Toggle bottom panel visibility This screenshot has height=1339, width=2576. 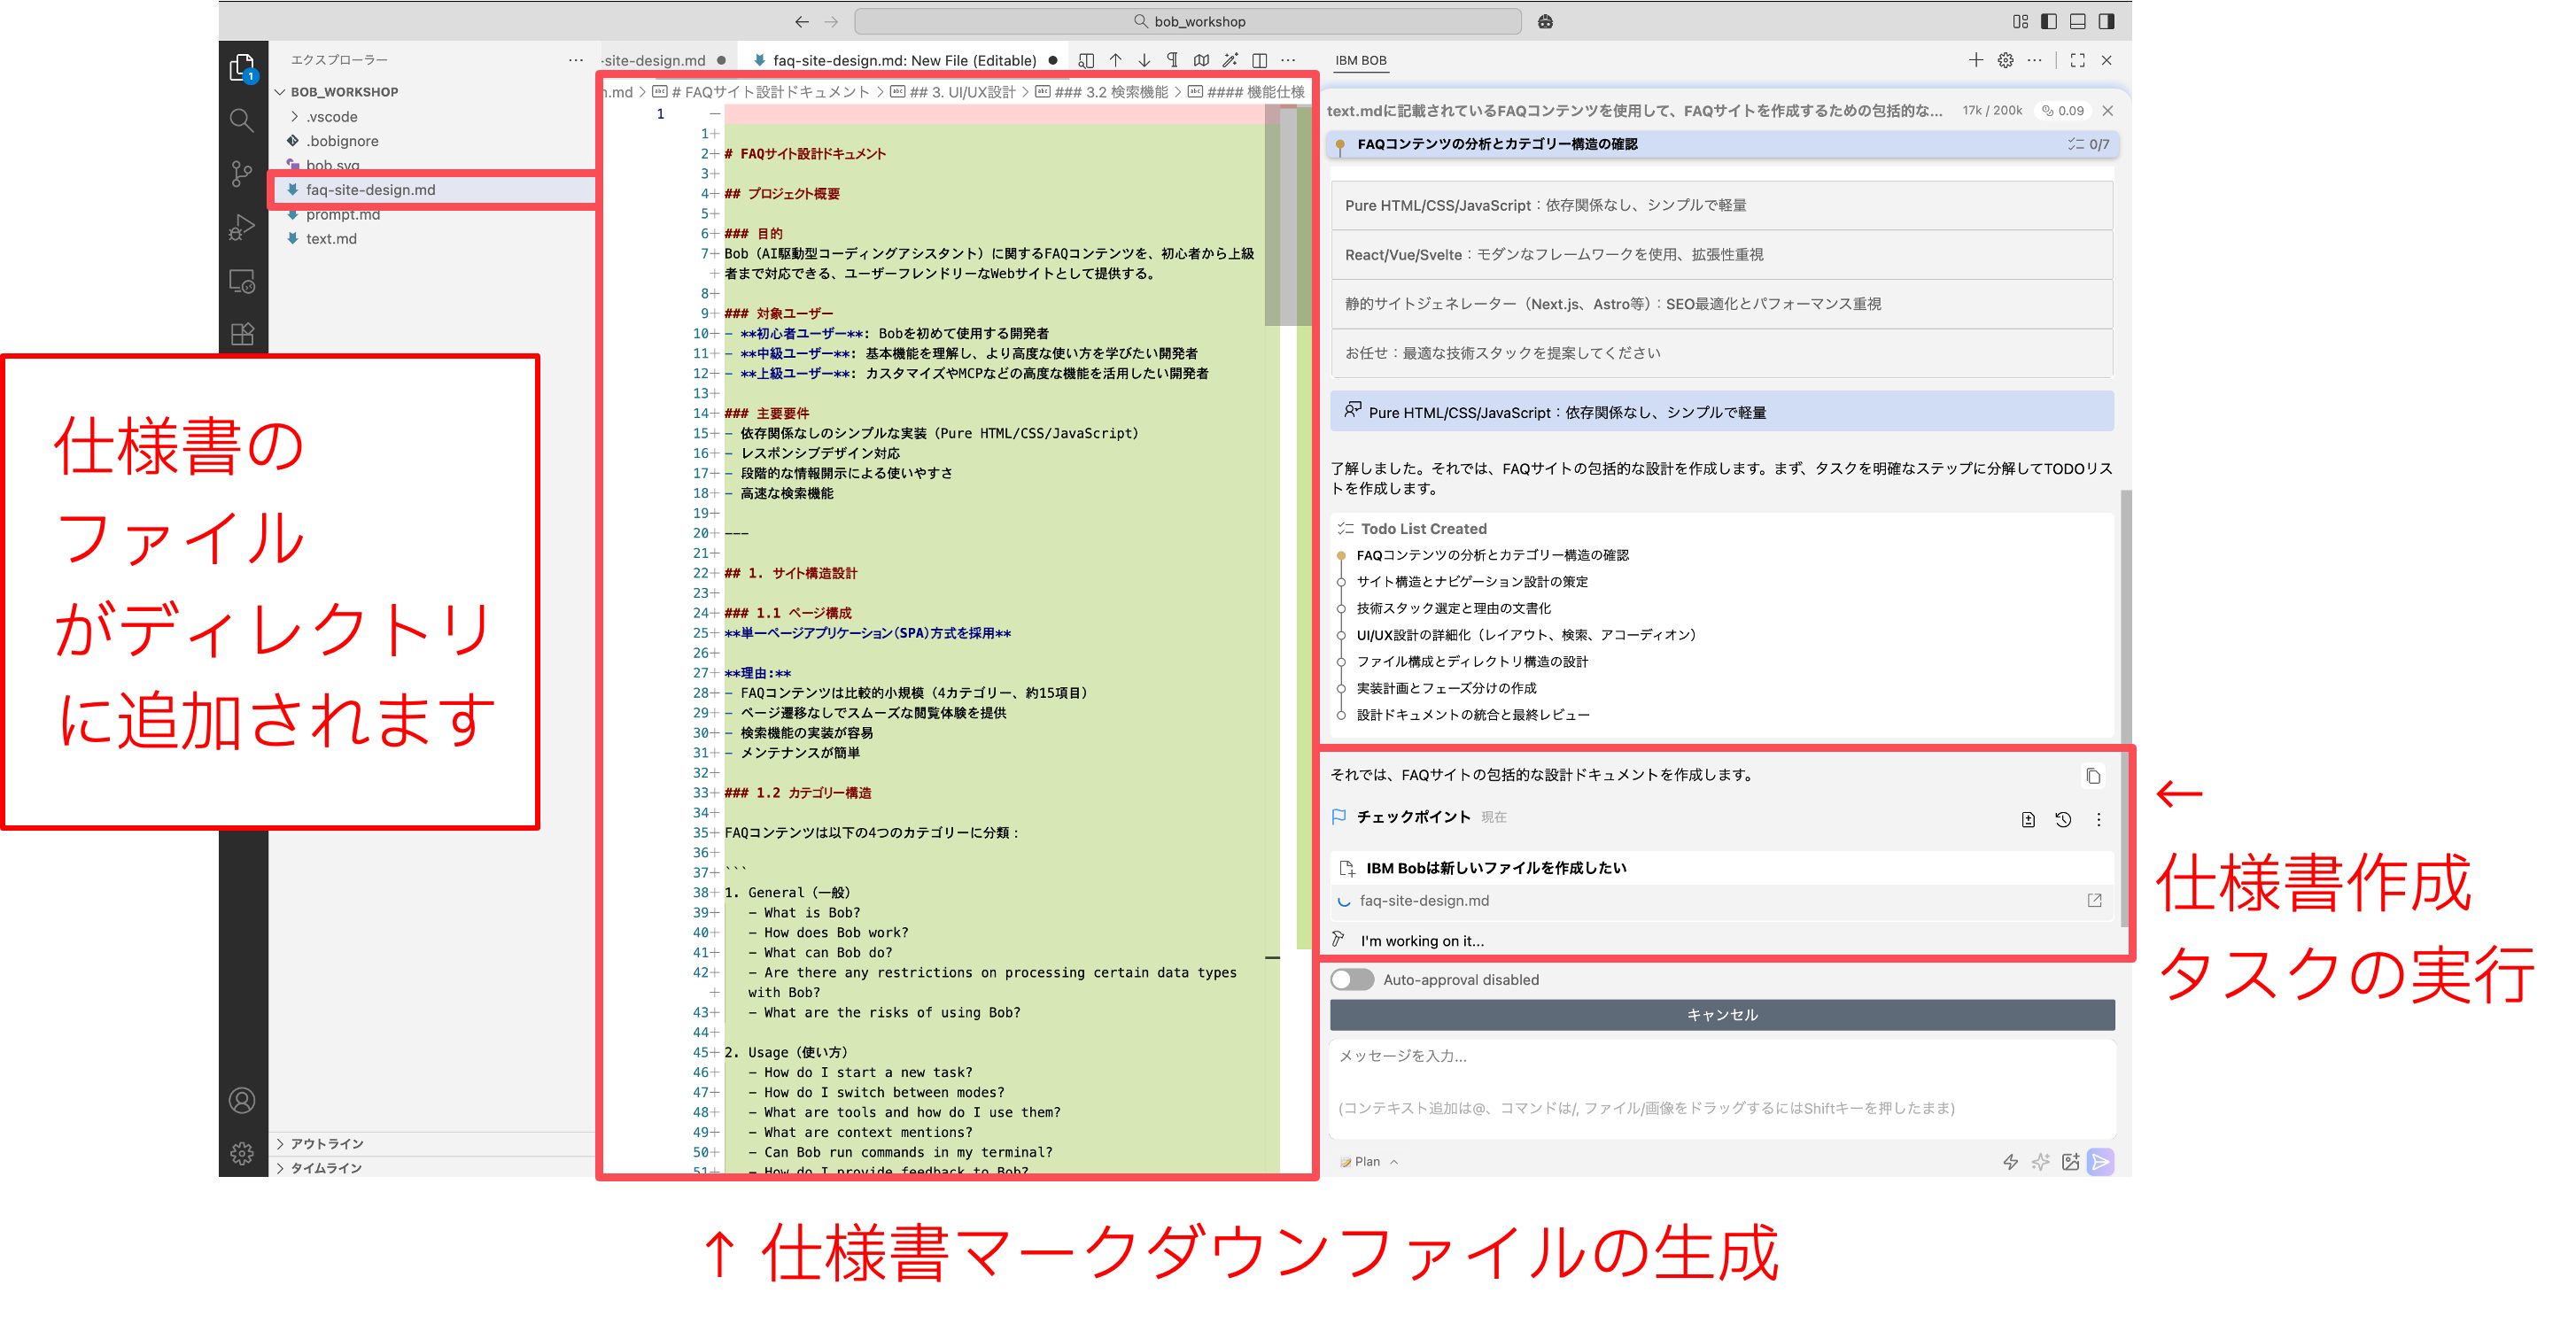point(2077,21)
